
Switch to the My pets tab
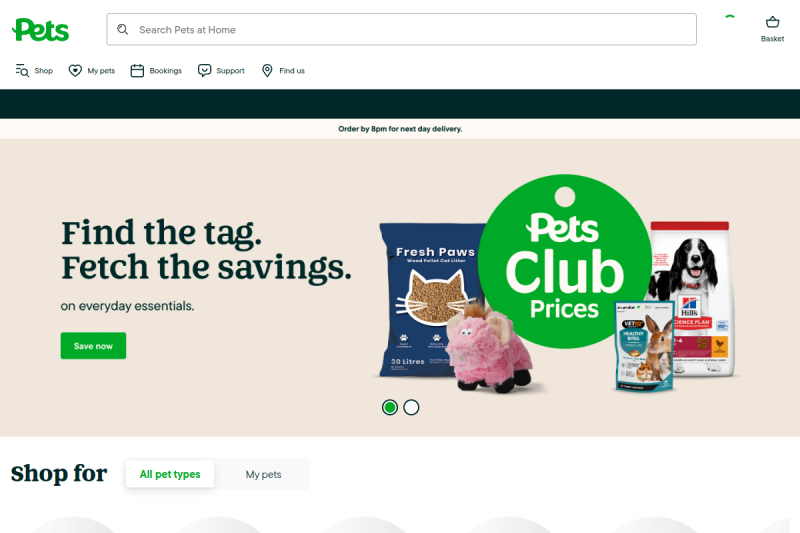pos(263,474)
